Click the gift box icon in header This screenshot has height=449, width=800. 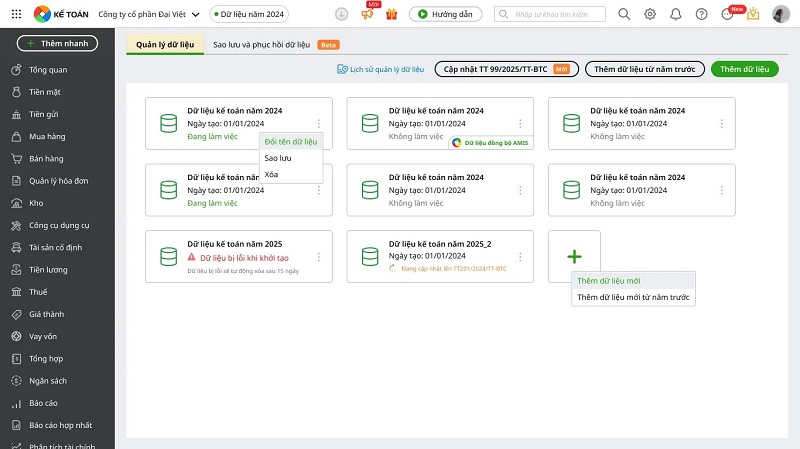391,14
